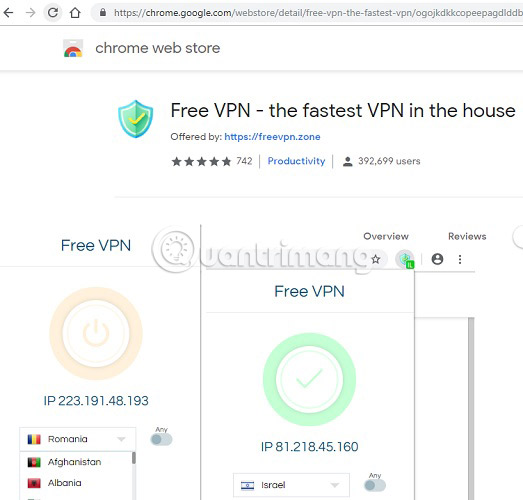Screen dimensions: 523x500
Task: Go to the browser home icon
Action: (x=75, y=13)
